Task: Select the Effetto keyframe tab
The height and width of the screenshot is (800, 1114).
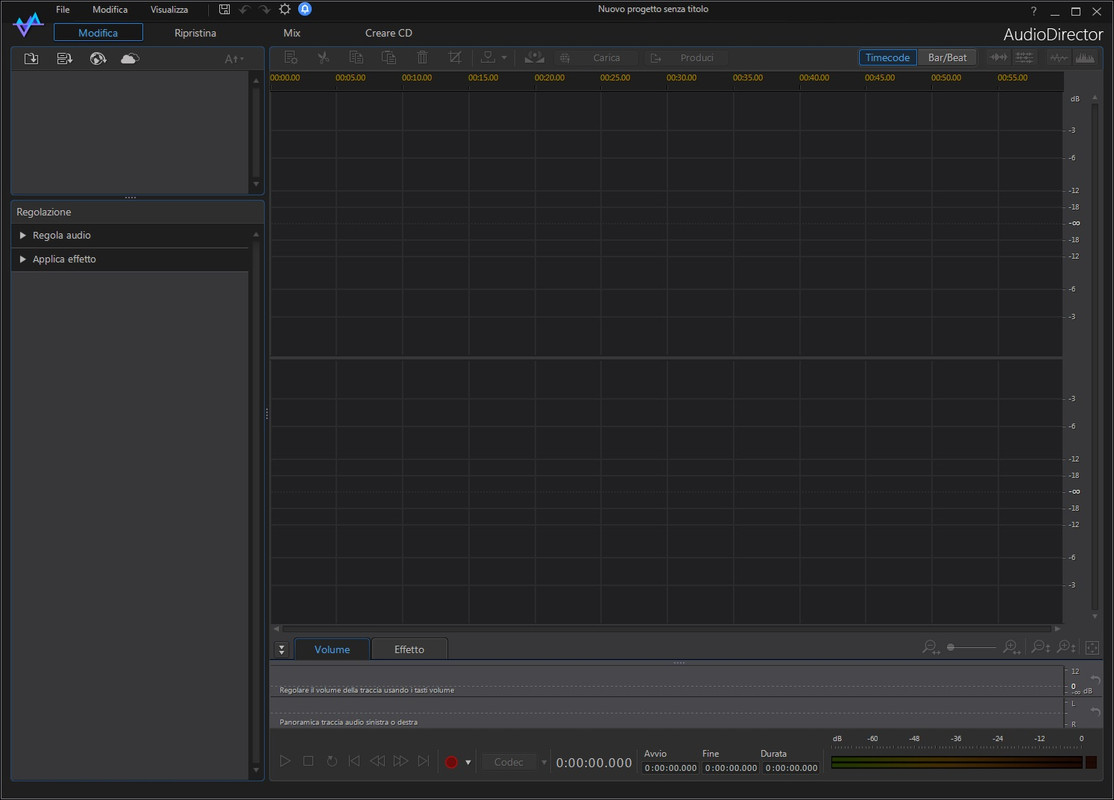Action: click(x=409, y=649)
